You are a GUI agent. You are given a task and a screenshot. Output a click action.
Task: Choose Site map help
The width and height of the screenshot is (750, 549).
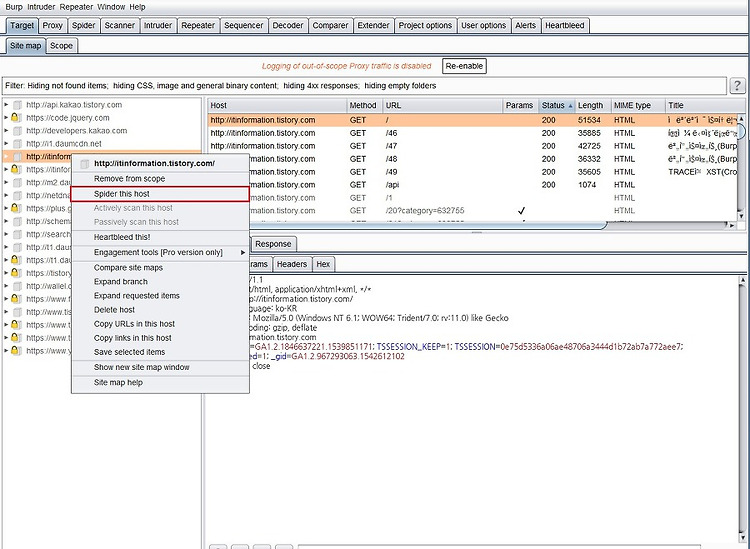[x=160, y=383]
